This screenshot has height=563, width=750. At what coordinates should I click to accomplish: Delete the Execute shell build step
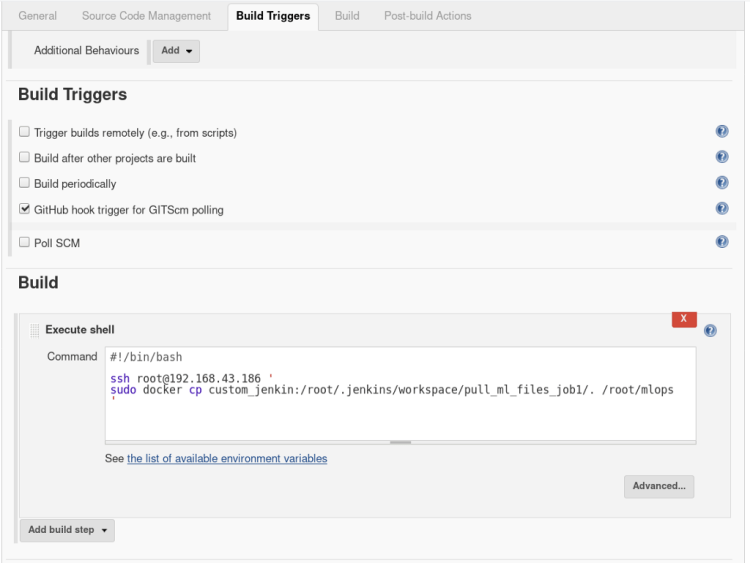[684, 319]
